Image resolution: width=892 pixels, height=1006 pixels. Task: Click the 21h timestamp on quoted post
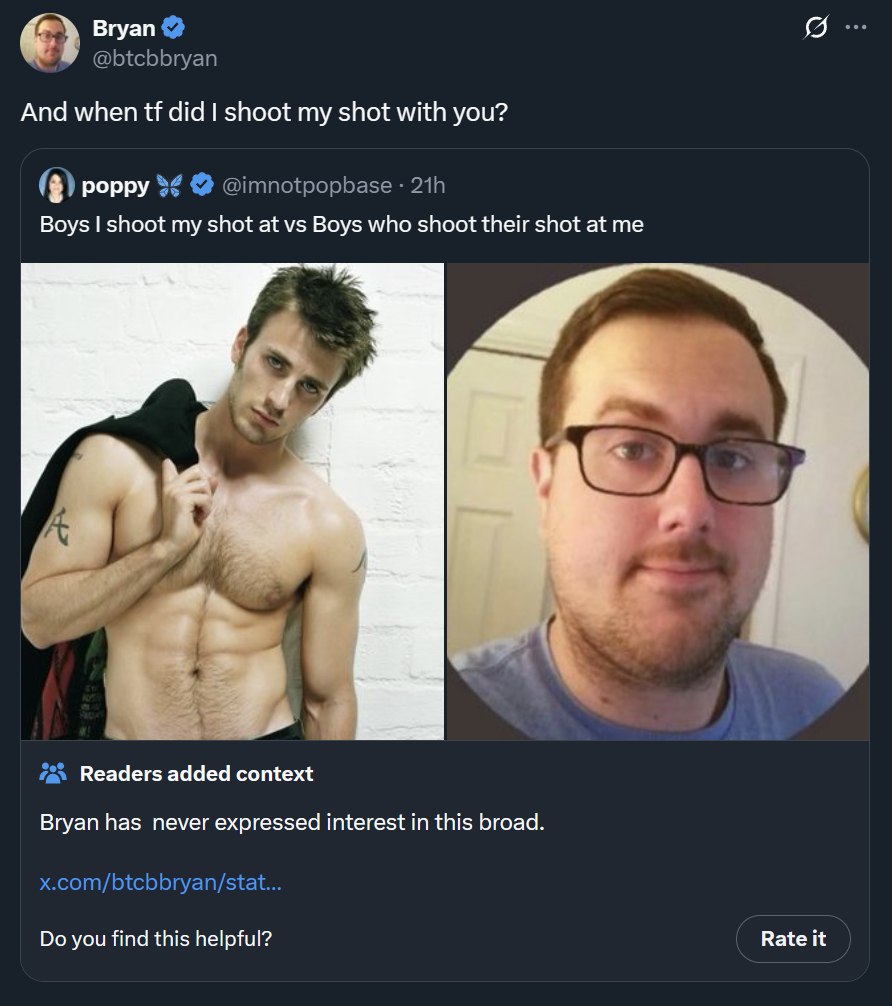(428, 185)
